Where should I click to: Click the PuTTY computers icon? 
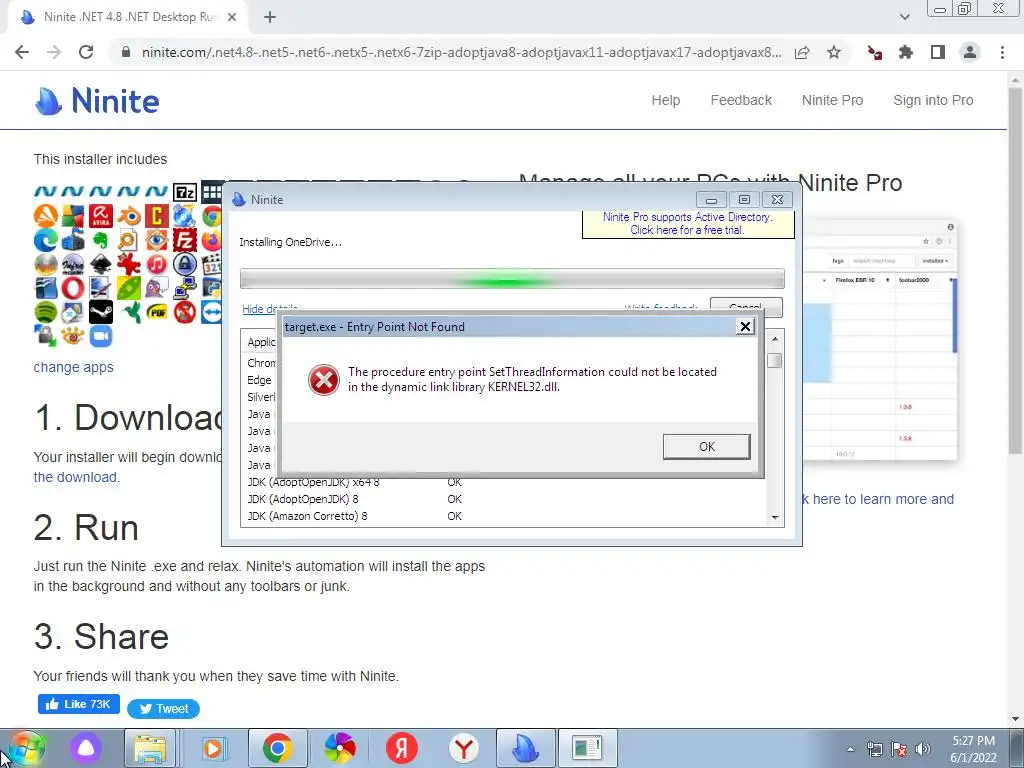(x=185, y=288)
